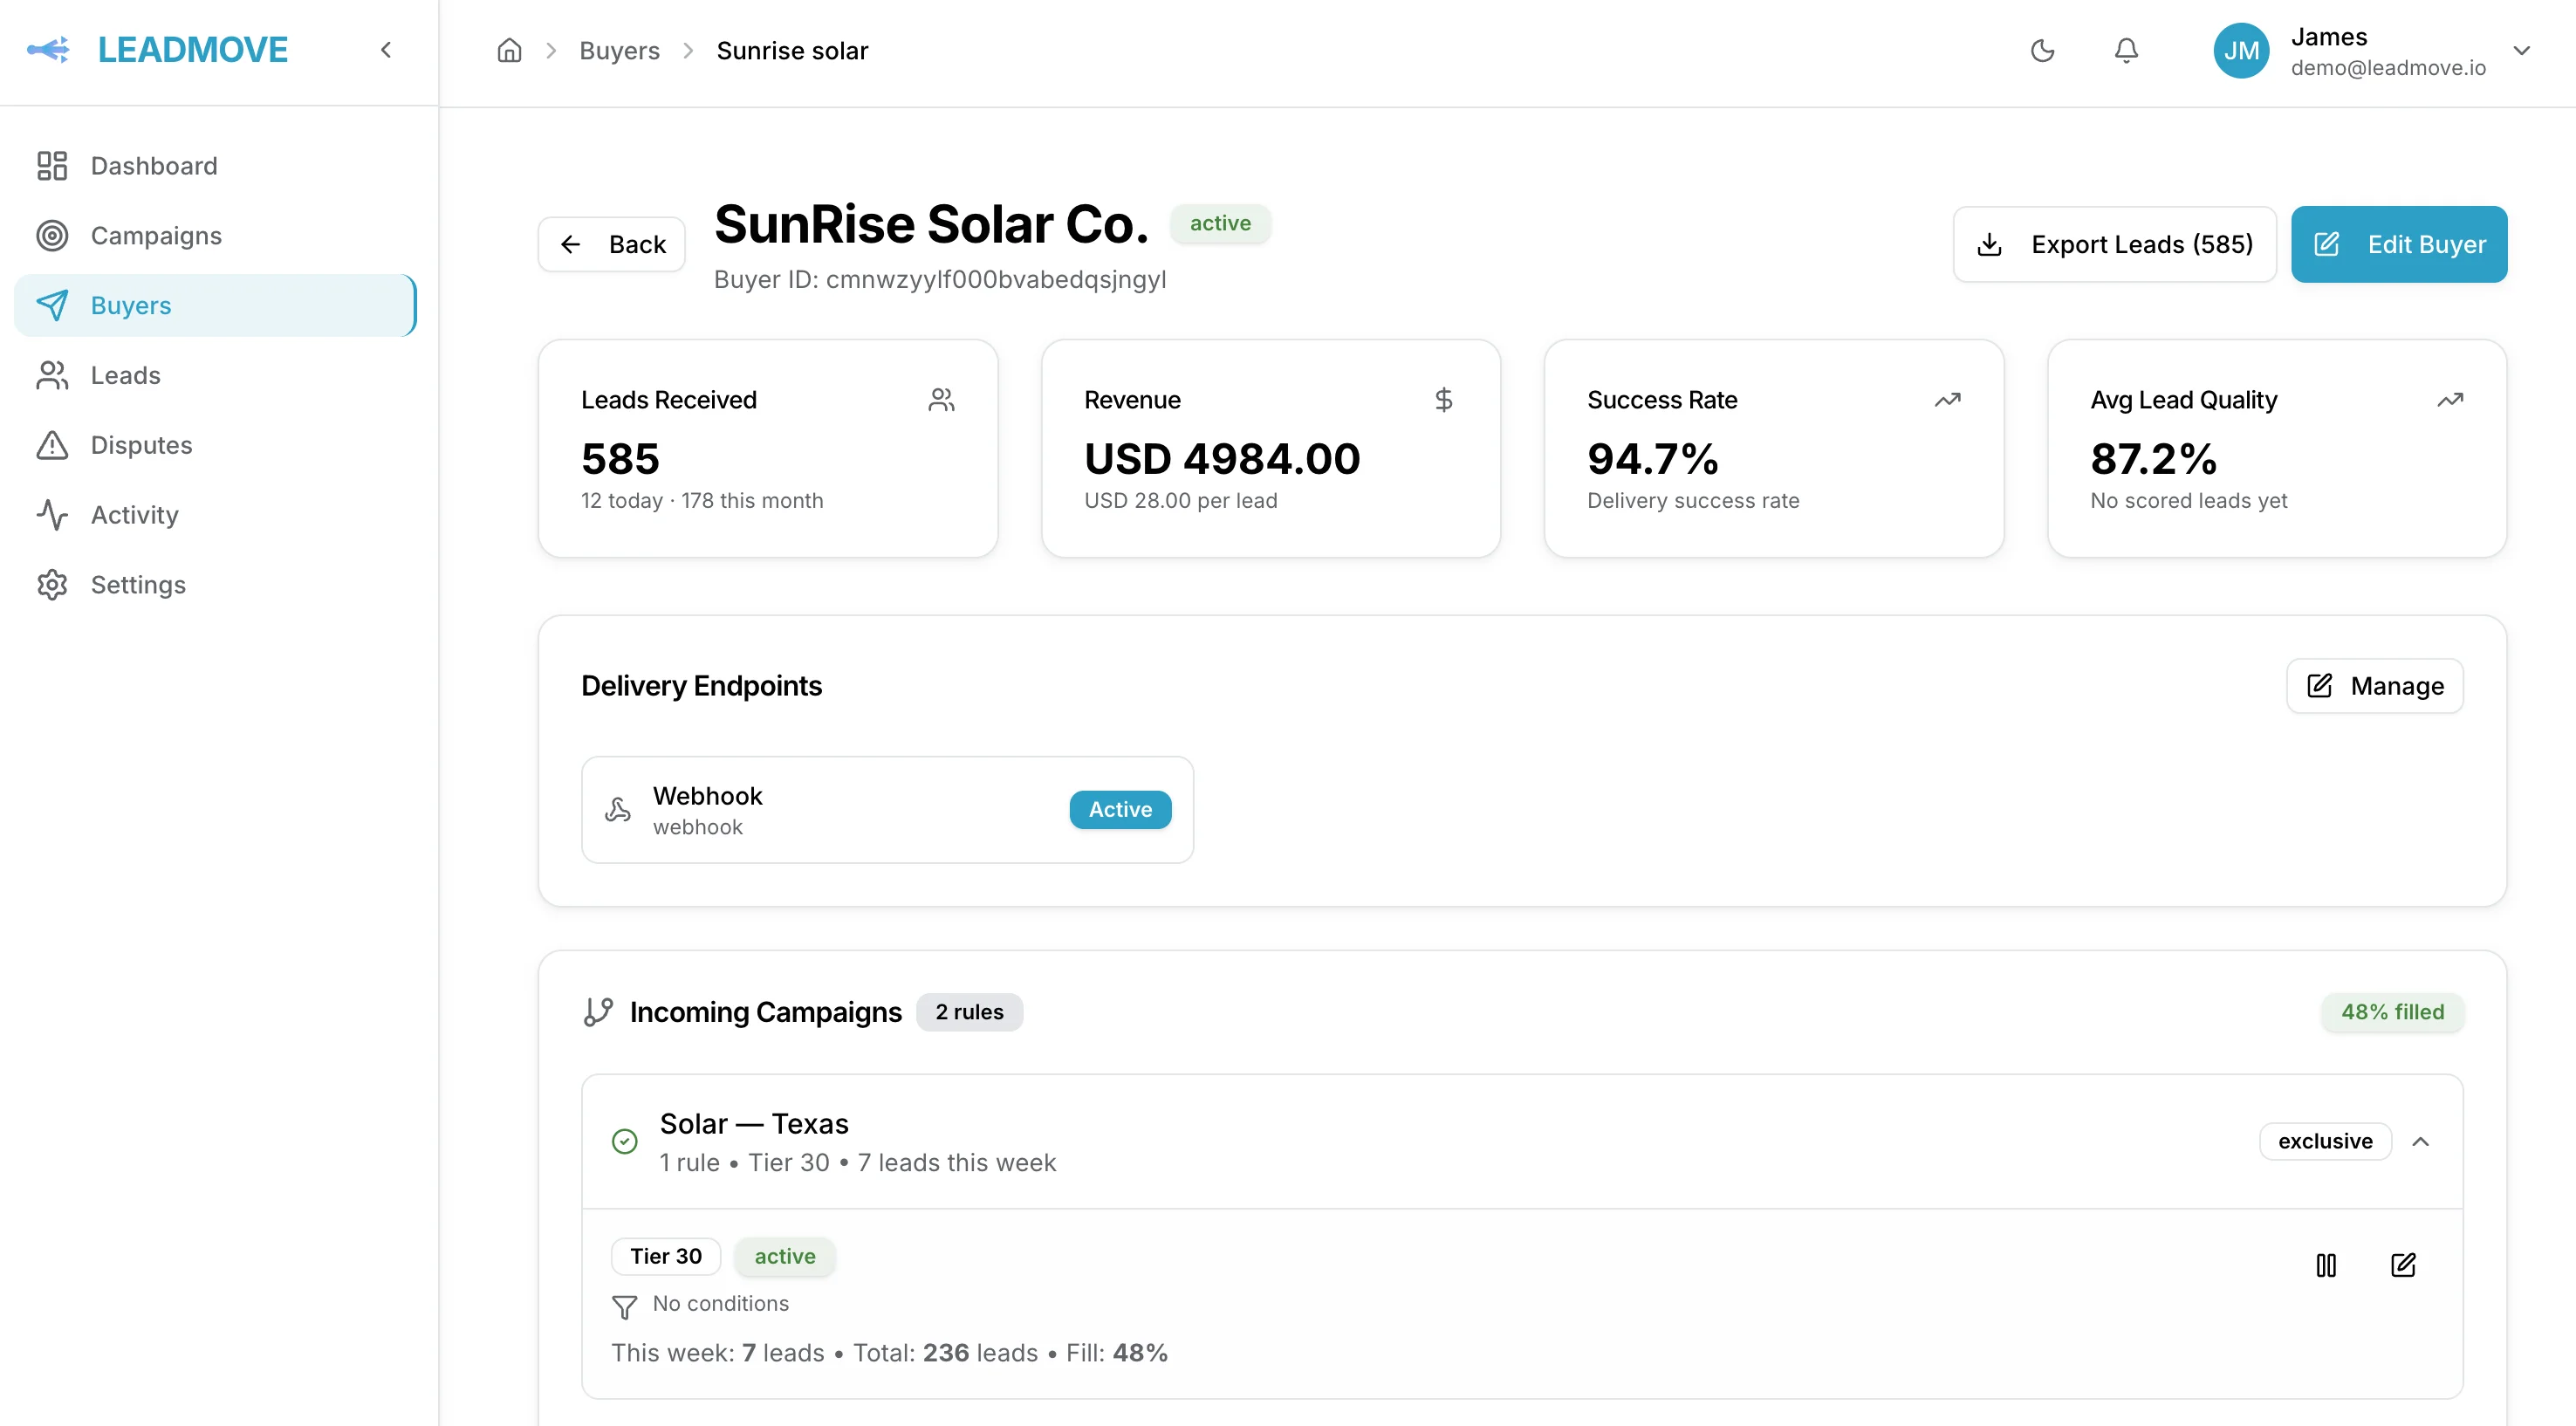Open Activity in the sidebar
Screen dimensions: 2576x1426
click(x=216, y=515)
